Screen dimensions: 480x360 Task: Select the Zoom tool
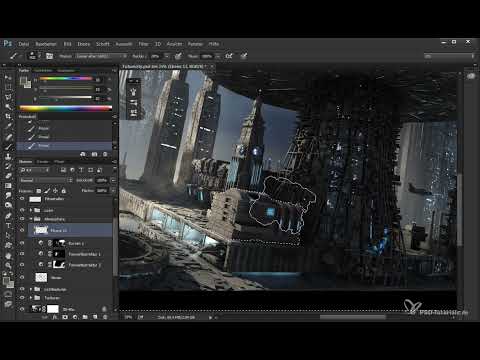(x=8, y=265)
